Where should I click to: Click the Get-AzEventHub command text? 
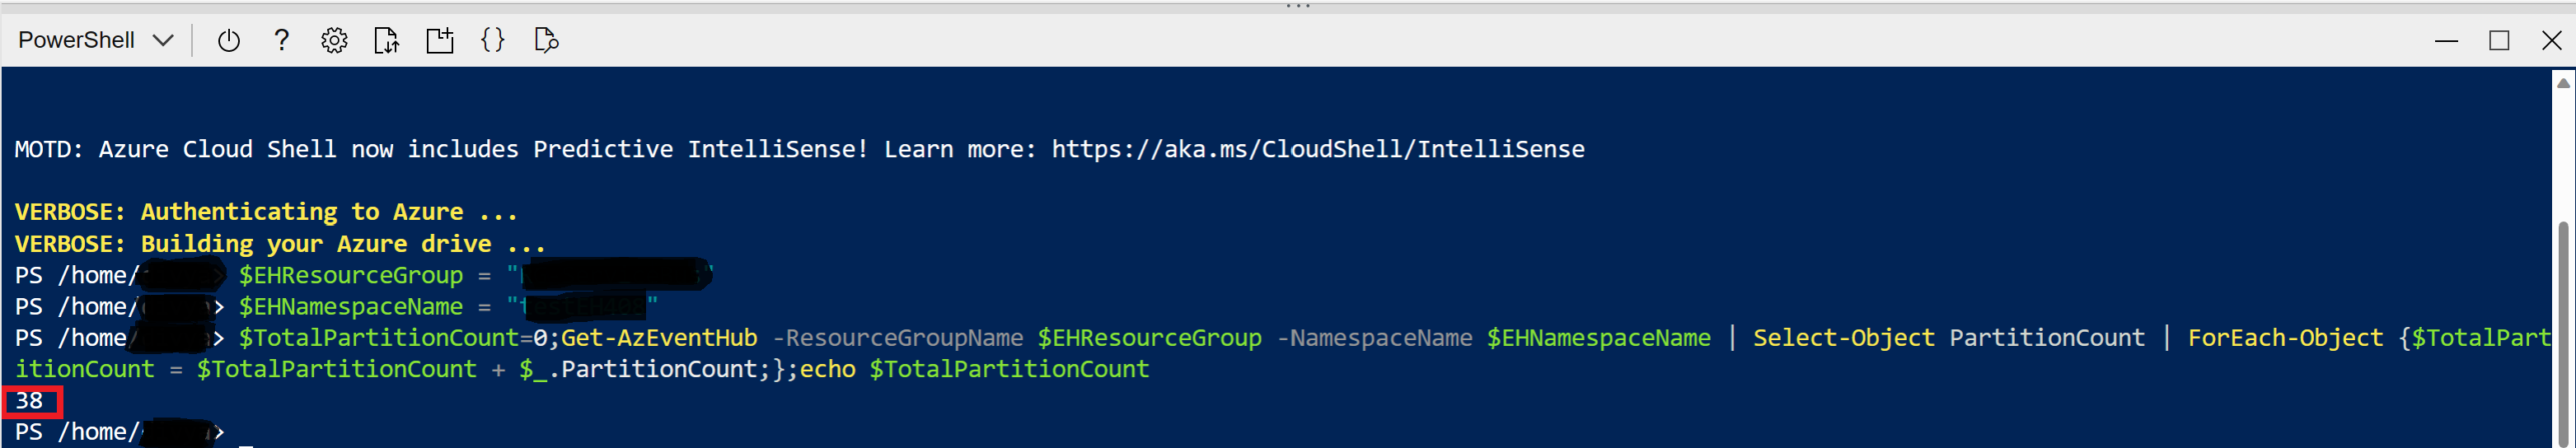tap(659, 338)
